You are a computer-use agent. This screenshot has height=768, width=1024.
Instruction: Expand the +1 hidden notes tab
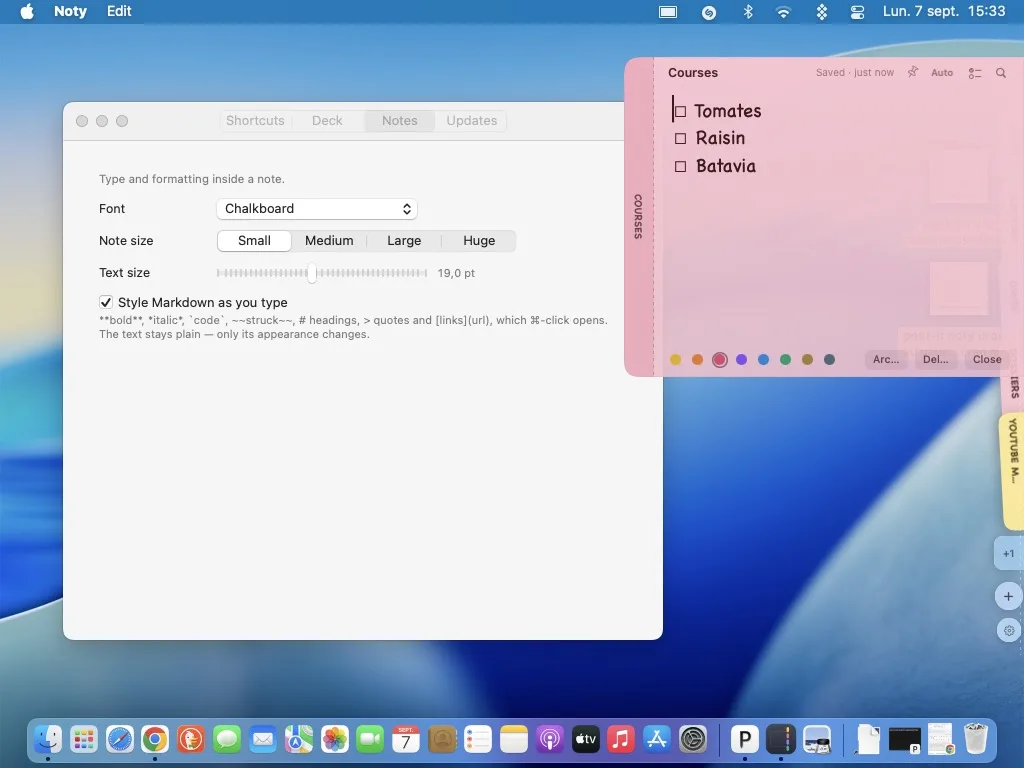coord(1008,554)
